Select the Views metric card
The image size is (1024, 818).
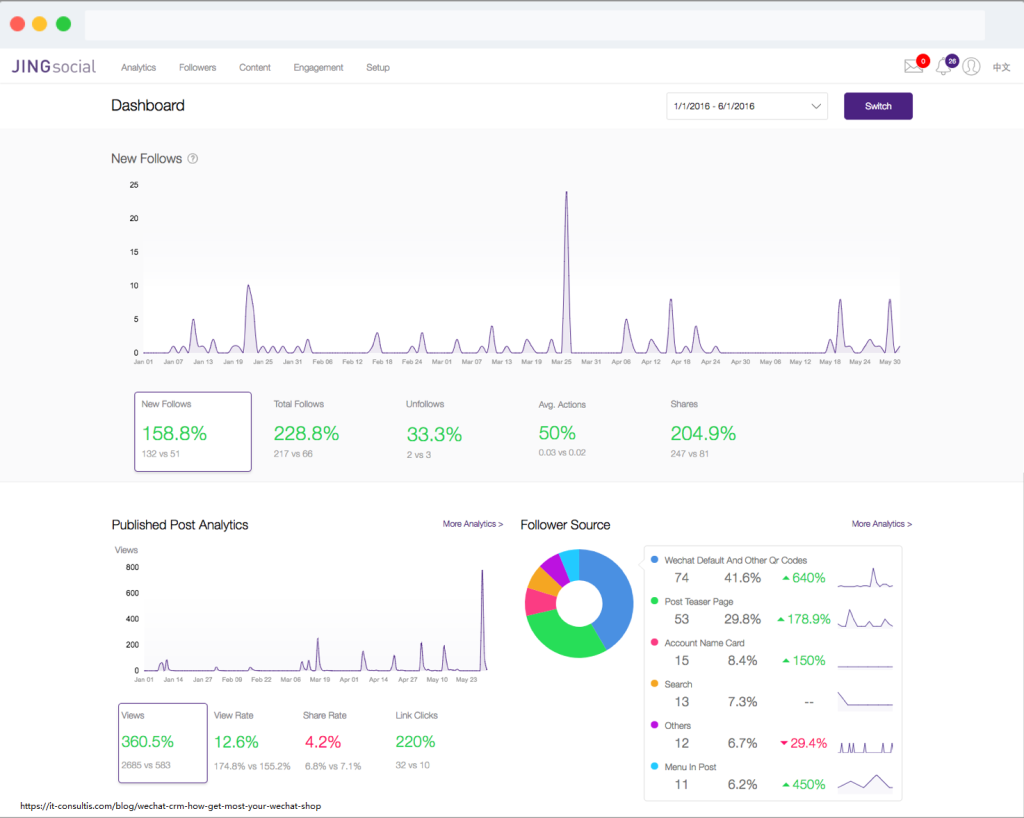[x=162, y=742]
